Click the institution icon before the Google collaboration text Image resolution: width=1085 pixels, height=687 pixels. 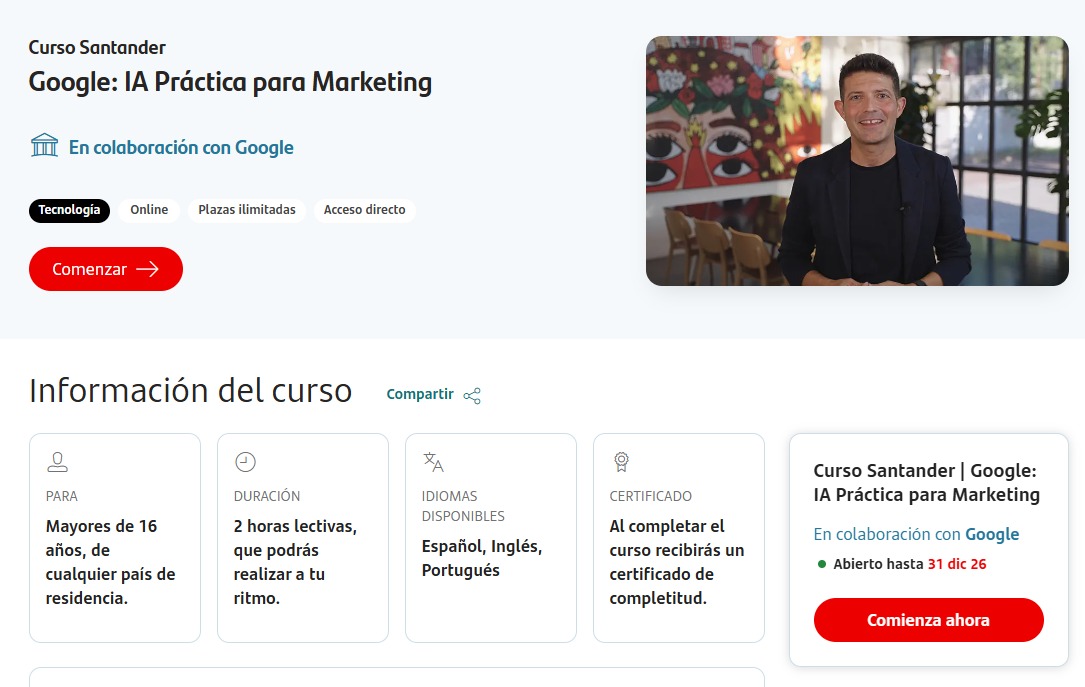tap(44, 145)
